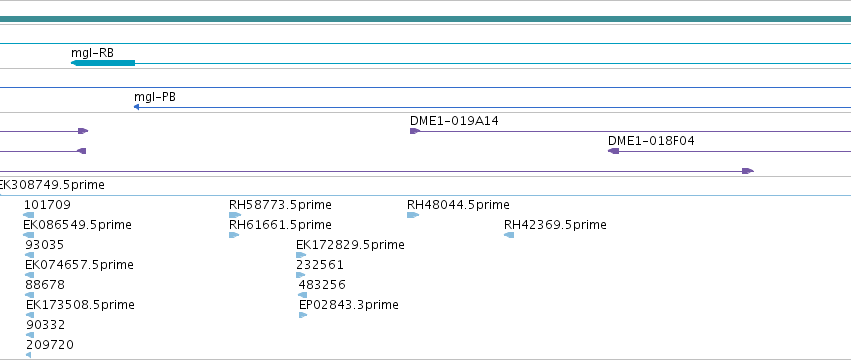
Task: Select the 101709 feature label
Action: 47,205
